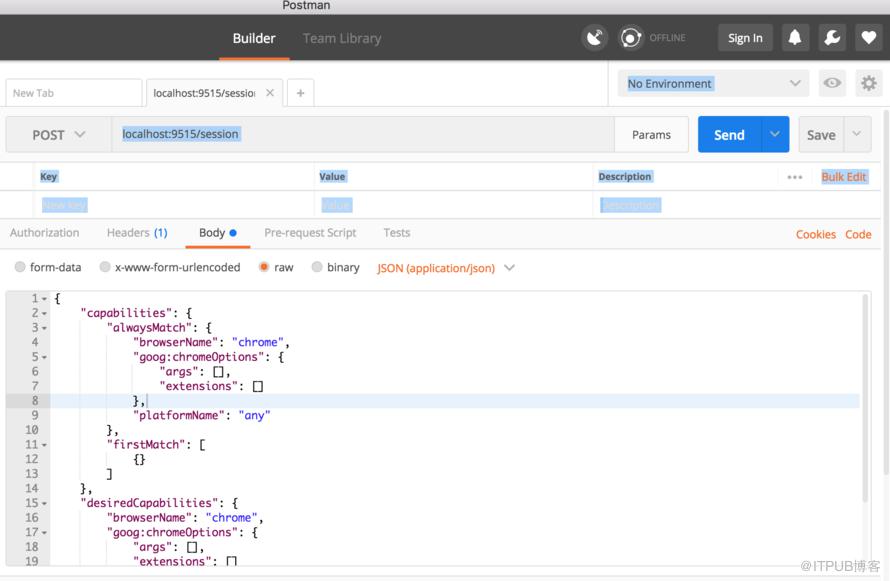This screenshot has height=581, width=890.
Task: Switch to the Team Library tab
Action: (x=342, y=38)
